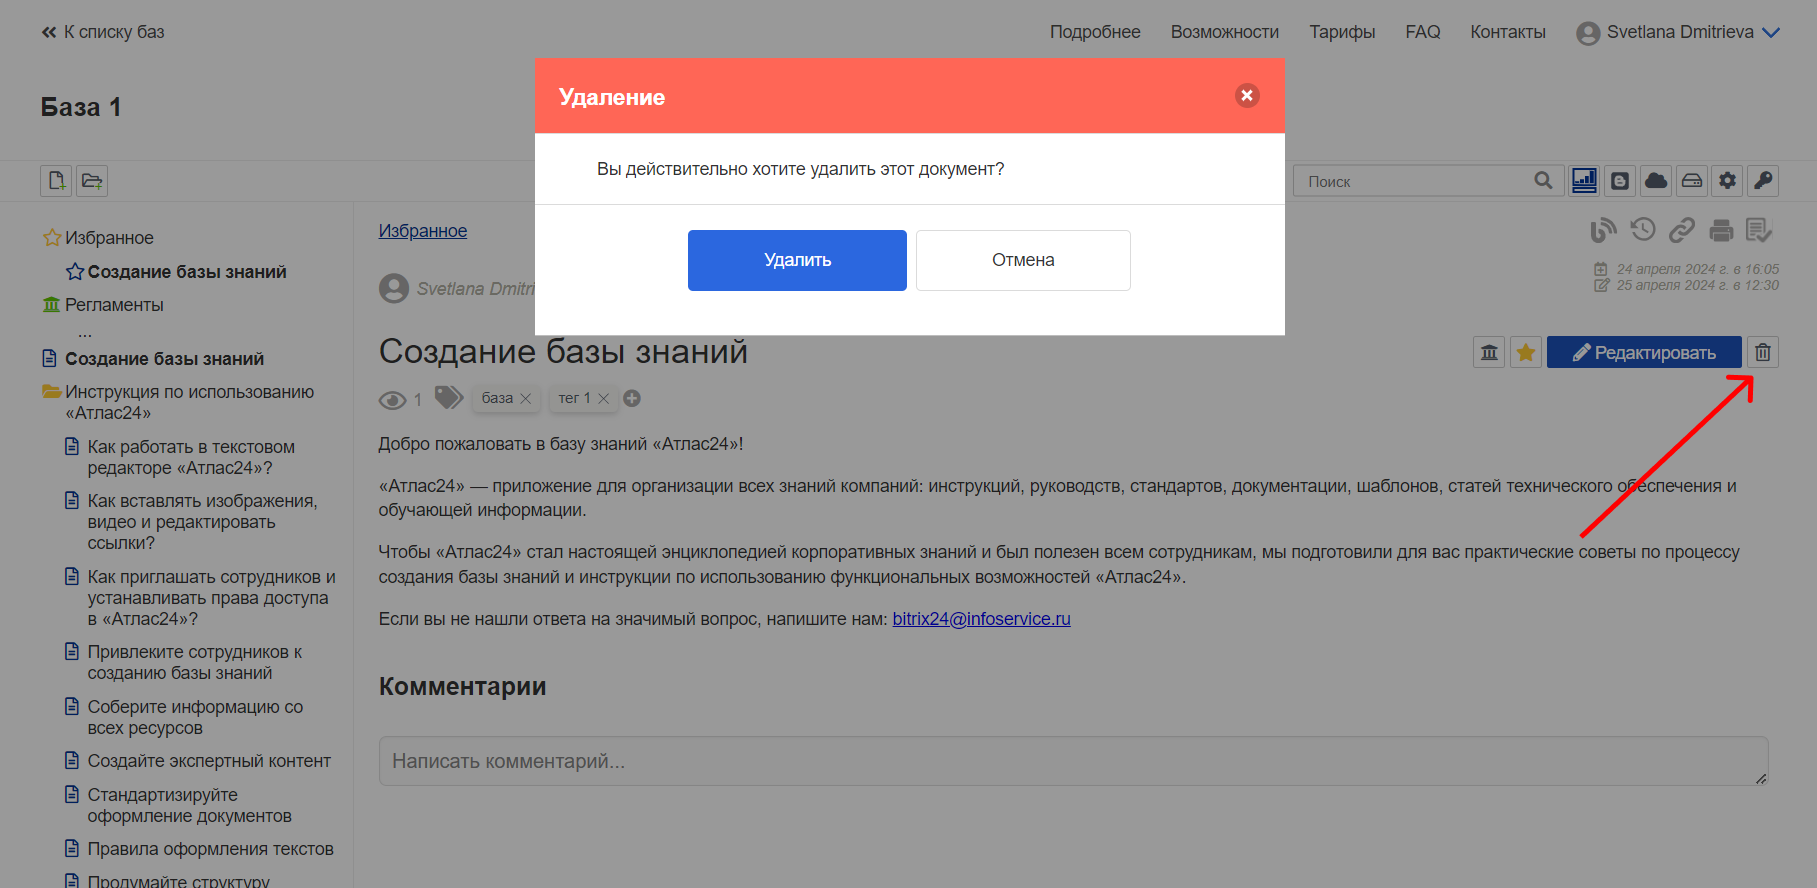This screenshot has width=1817, height=888.
Task: Open Создайте экспертный контент article
Action: [x=209, y=761]
